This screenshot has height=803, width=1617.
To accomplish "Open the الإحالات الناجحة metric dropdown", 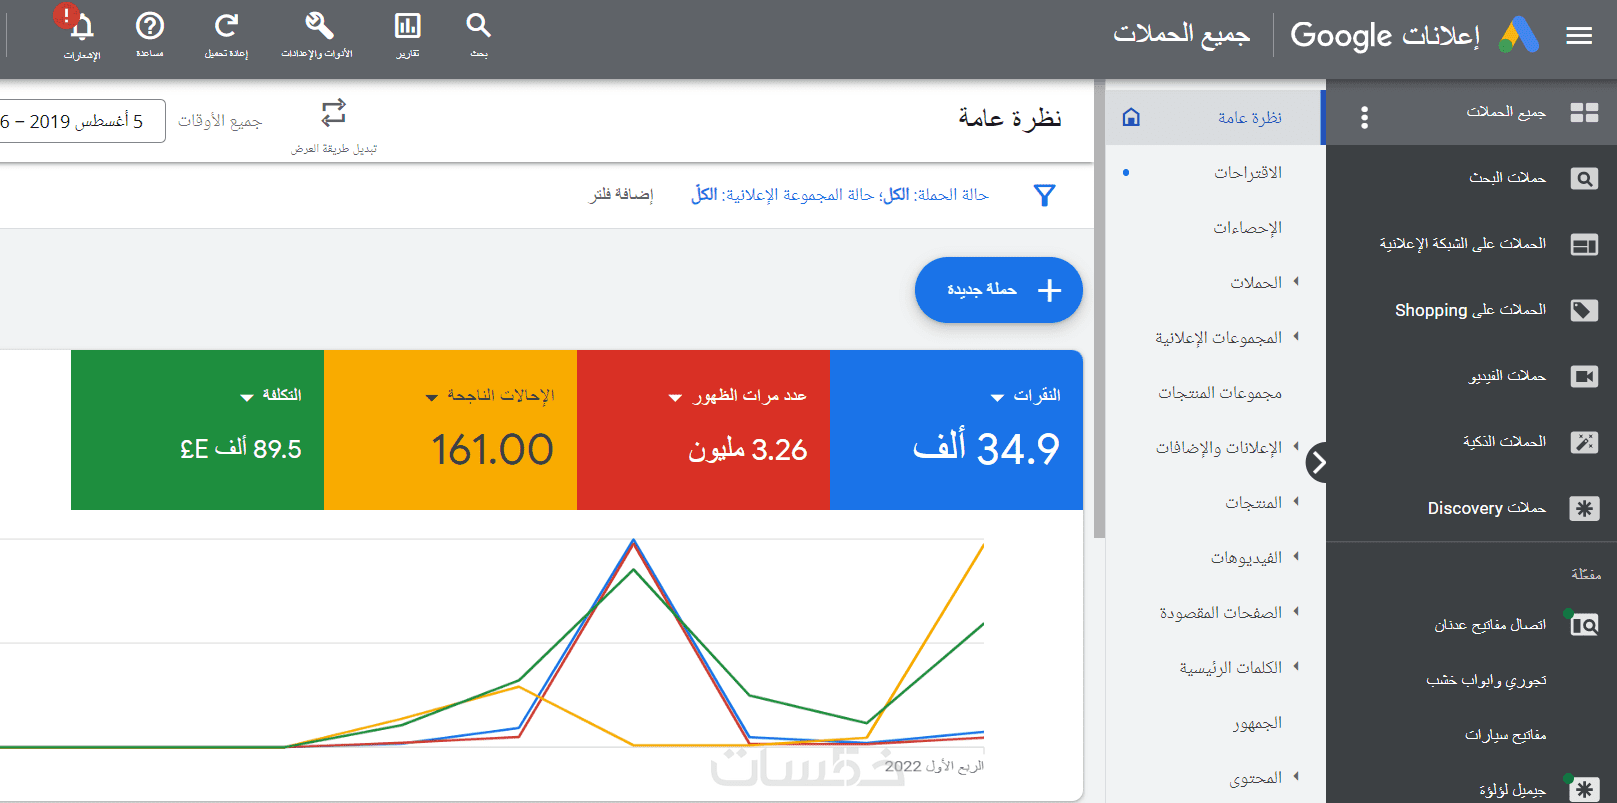I will point(431,398).
